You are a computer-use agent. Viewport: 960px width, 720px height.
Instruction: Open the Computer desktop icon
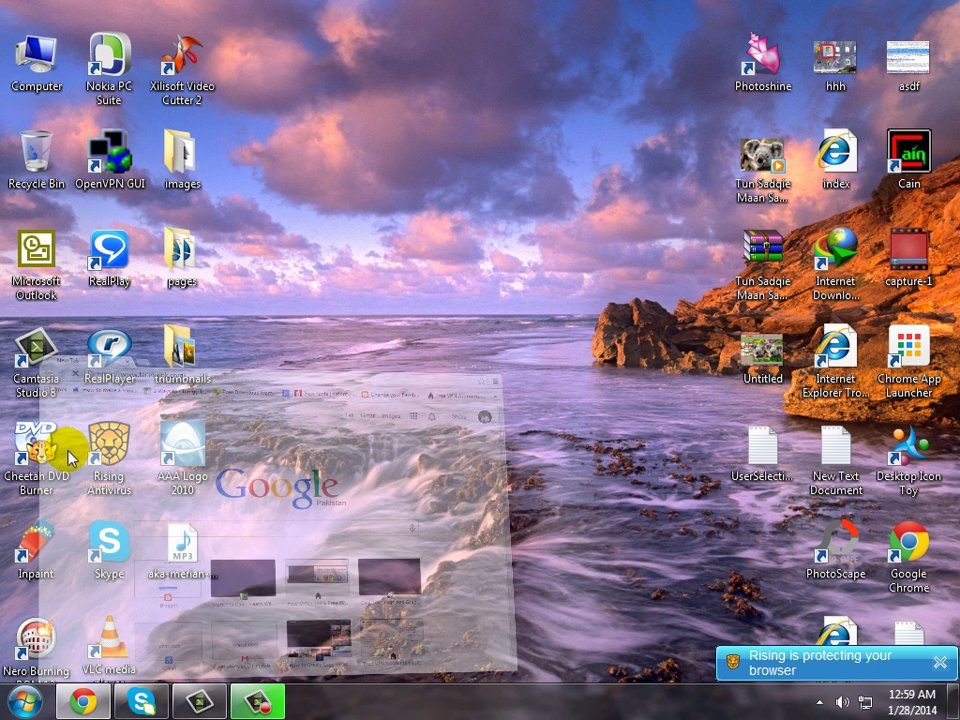(36, 63)
